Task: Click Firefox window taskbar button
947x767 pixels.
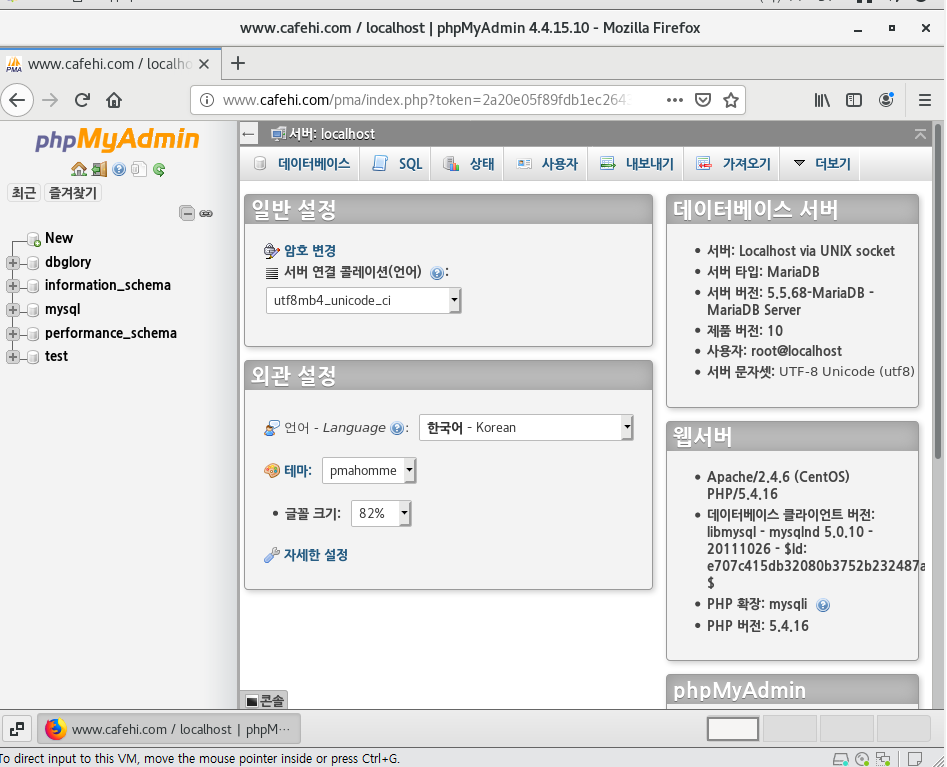Action: coord(169,729)
